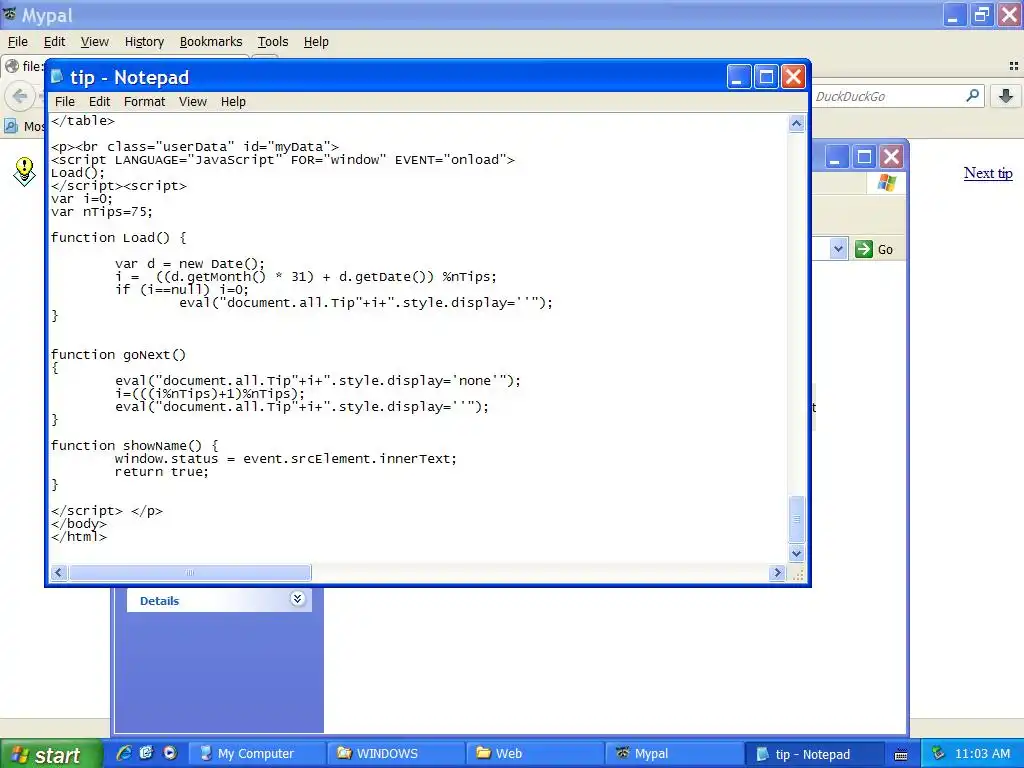This screenshot has width=1024, height=768.
Task: Click the Notepad title bar document icon
Action: click(x=57, y=77)
